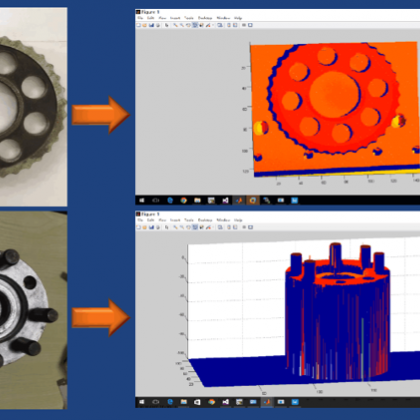Toggle Rotate 3D tool in gear plot window
420x420 pixels.
click(x=195, y=25)
